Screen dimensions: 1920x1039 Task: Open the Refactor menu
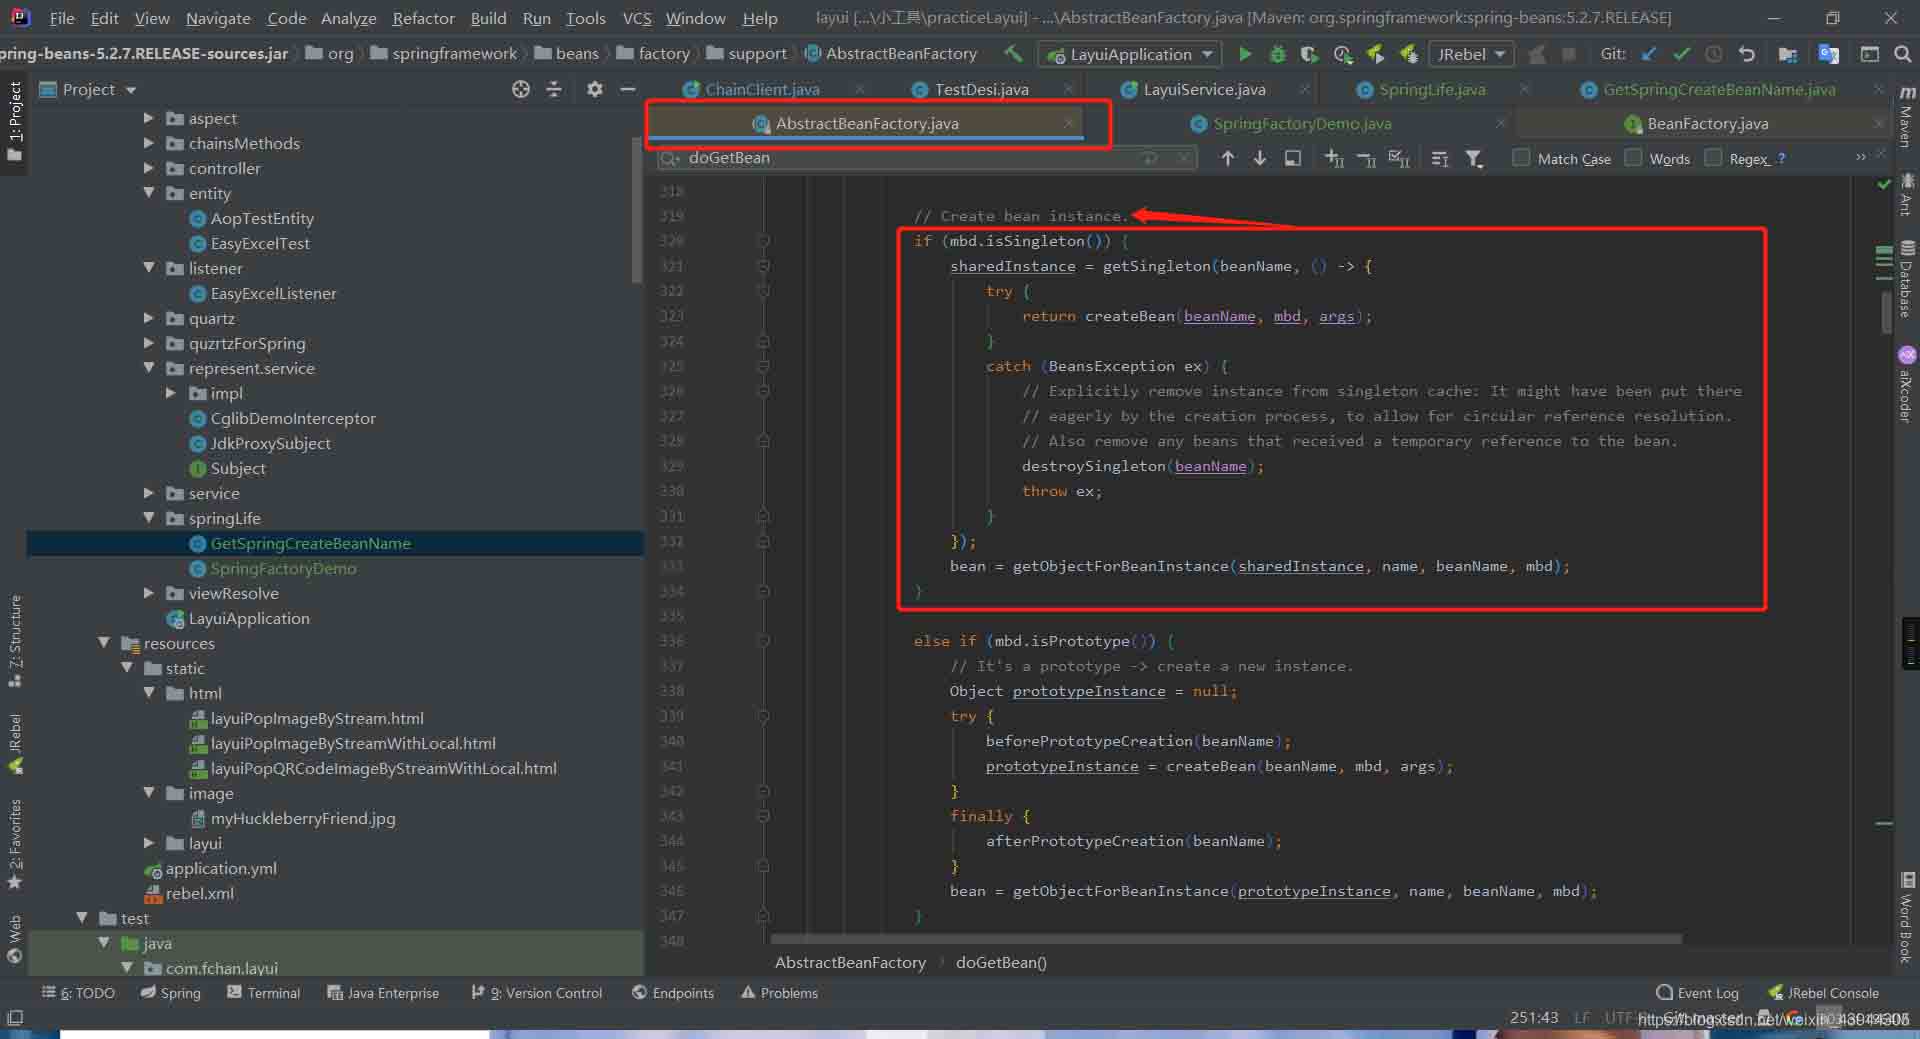(x=423, y=18)
